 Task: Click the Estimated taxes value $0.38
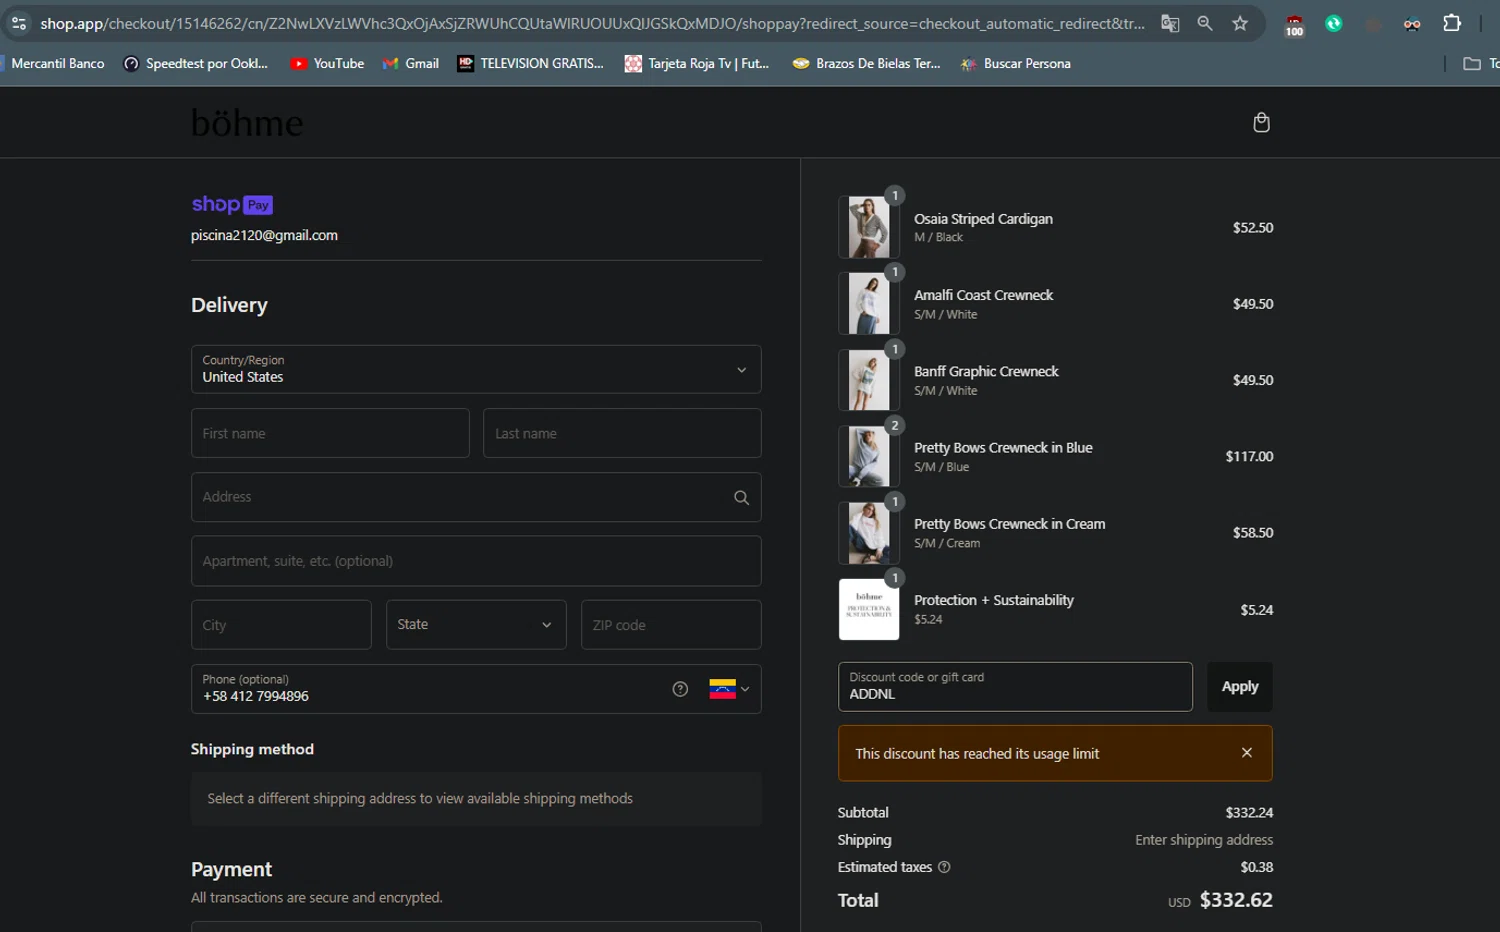(1257, 867)
